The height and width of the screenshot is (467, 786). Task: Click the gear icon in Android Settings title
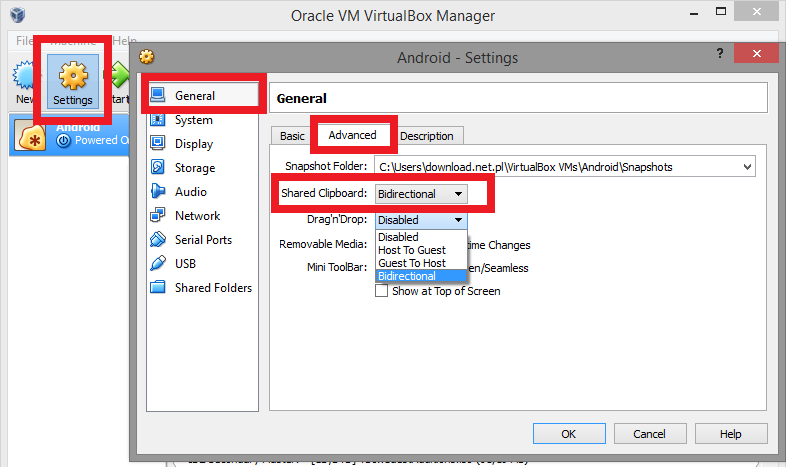tap(147, 57)
